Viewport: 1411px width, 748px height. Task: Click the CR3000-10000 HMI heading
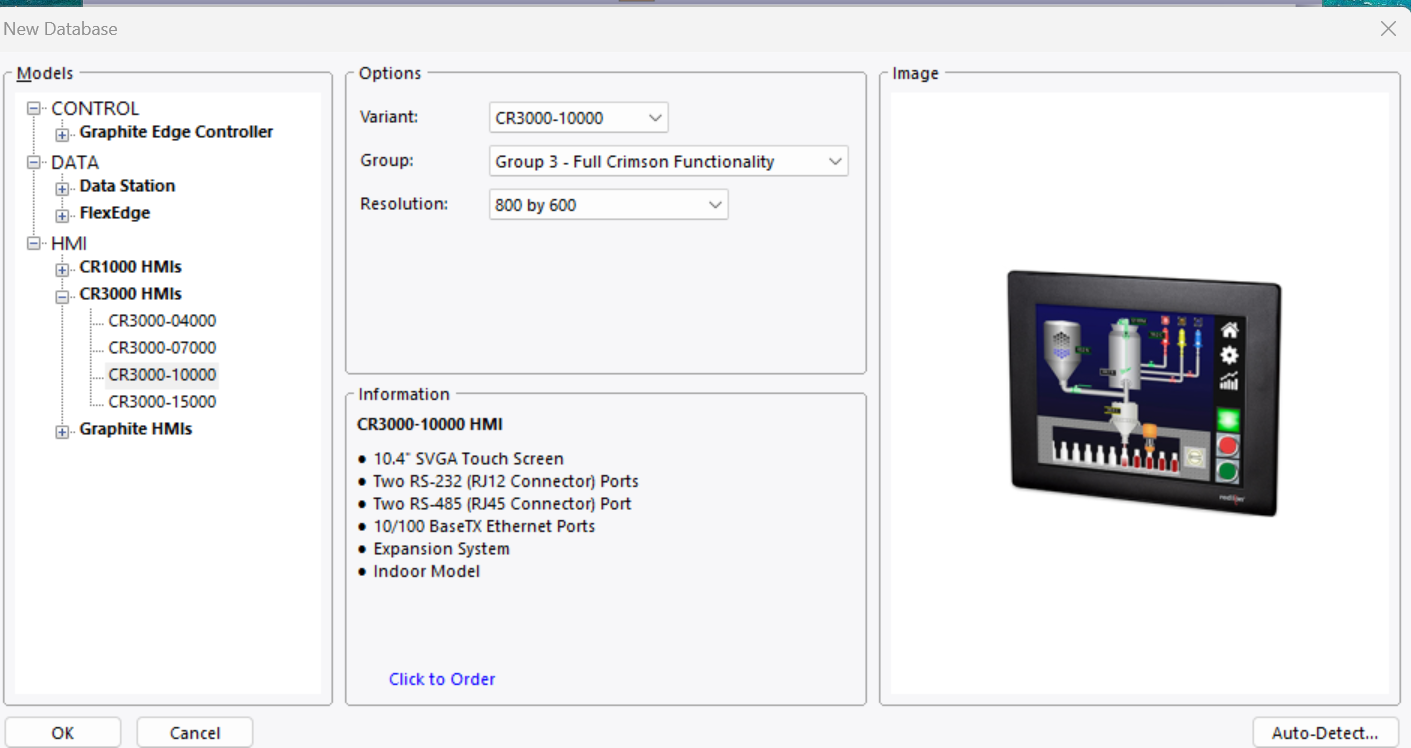pos(430,425)
